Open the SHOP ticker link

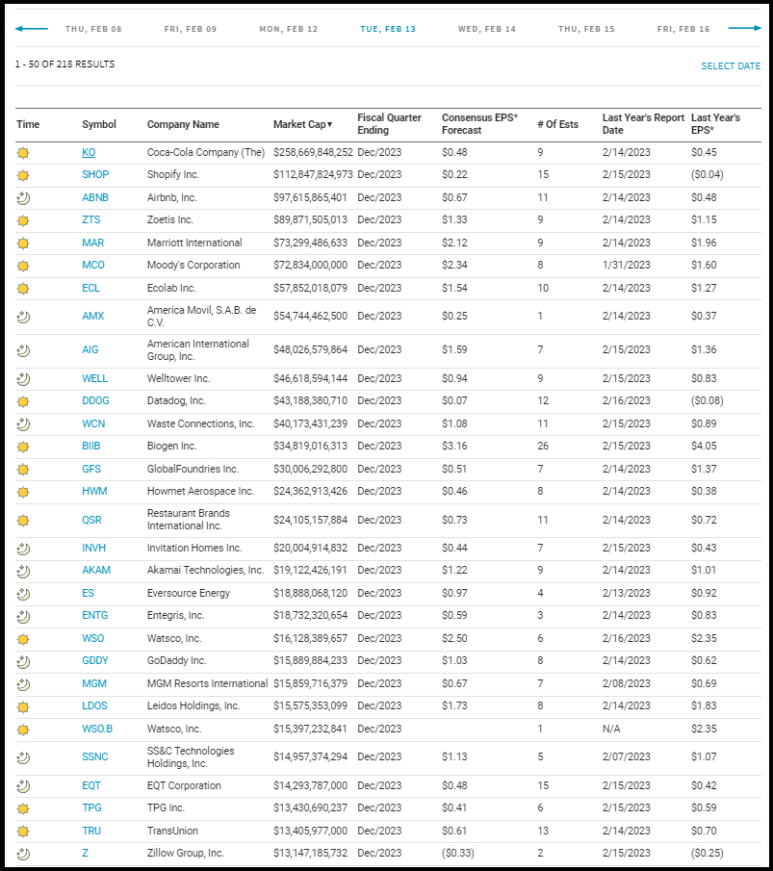coord(96,174)
